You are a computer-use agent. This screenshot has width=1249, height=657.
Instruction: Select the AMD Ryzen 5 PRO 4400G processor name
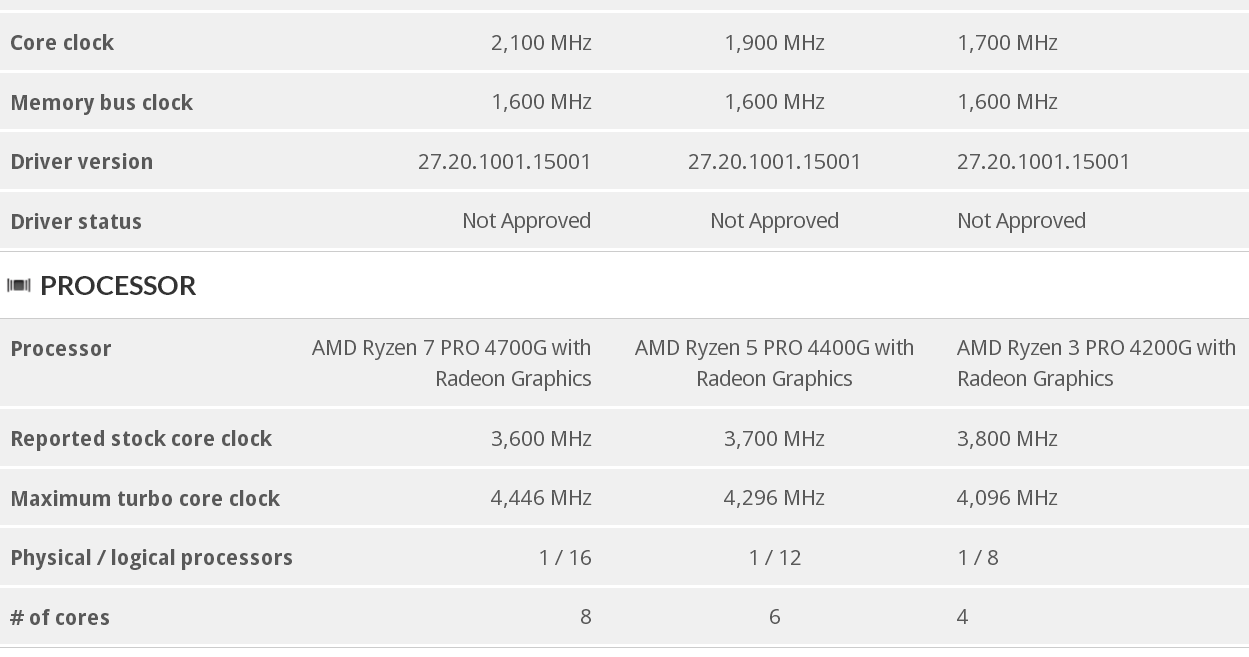pos(774,363)
